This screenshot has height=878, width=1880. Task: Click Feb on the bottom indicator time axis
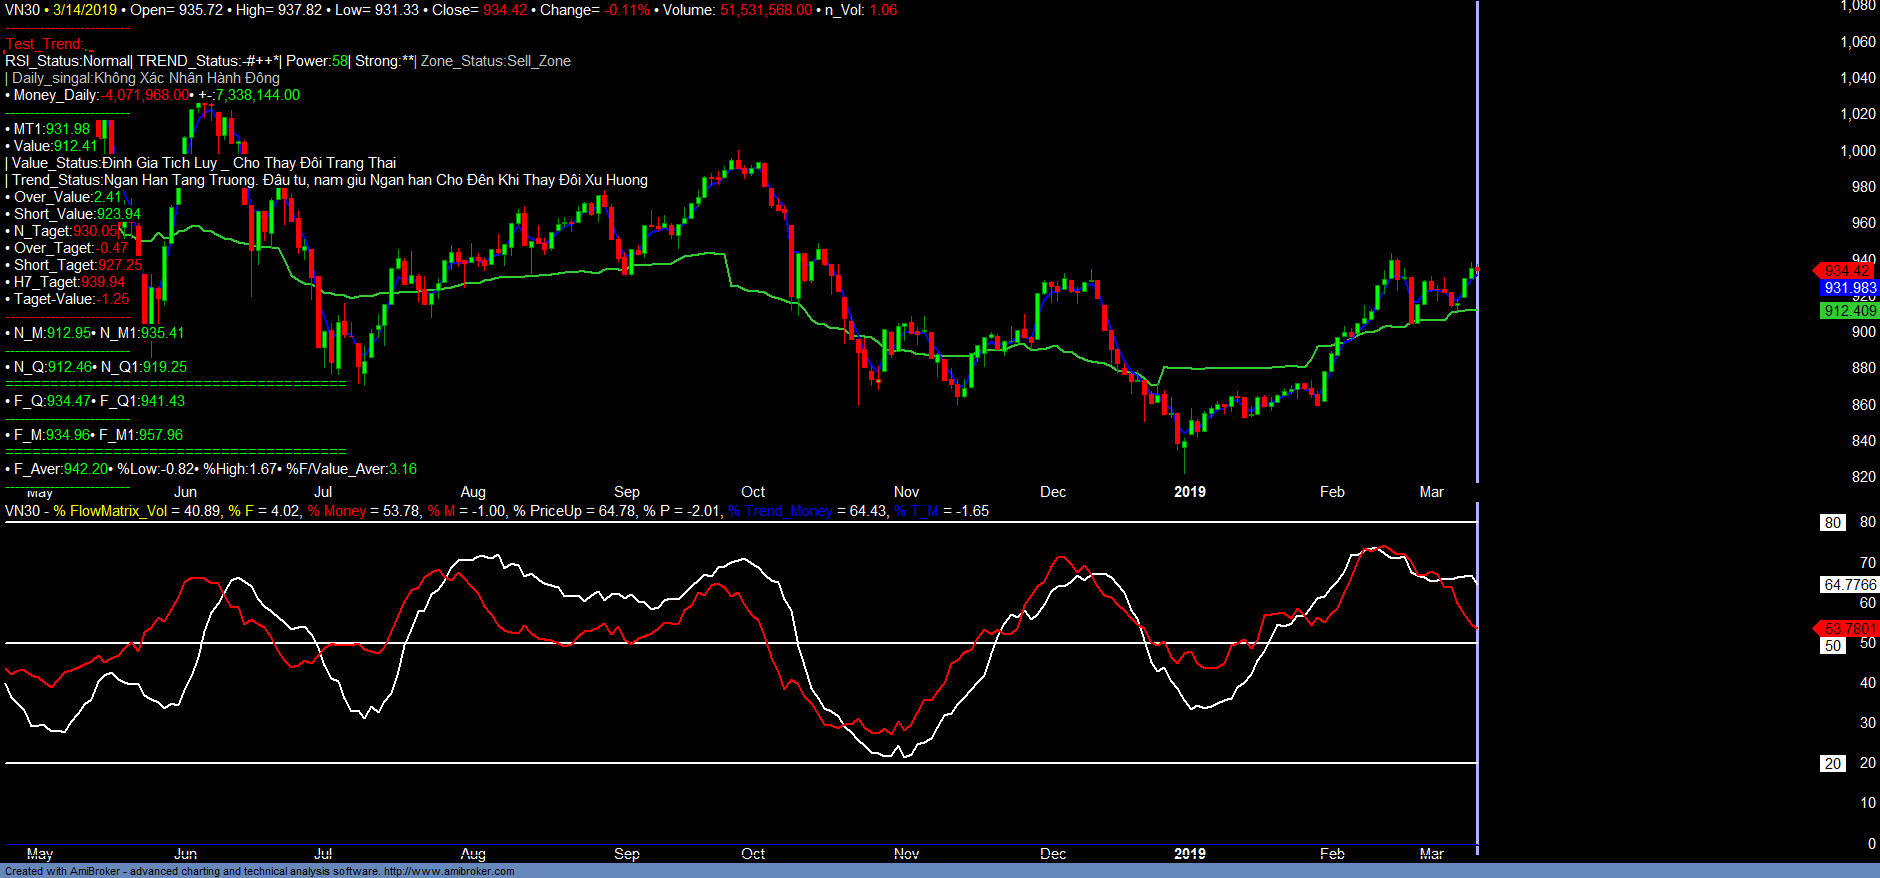[x=1332, y=854]
